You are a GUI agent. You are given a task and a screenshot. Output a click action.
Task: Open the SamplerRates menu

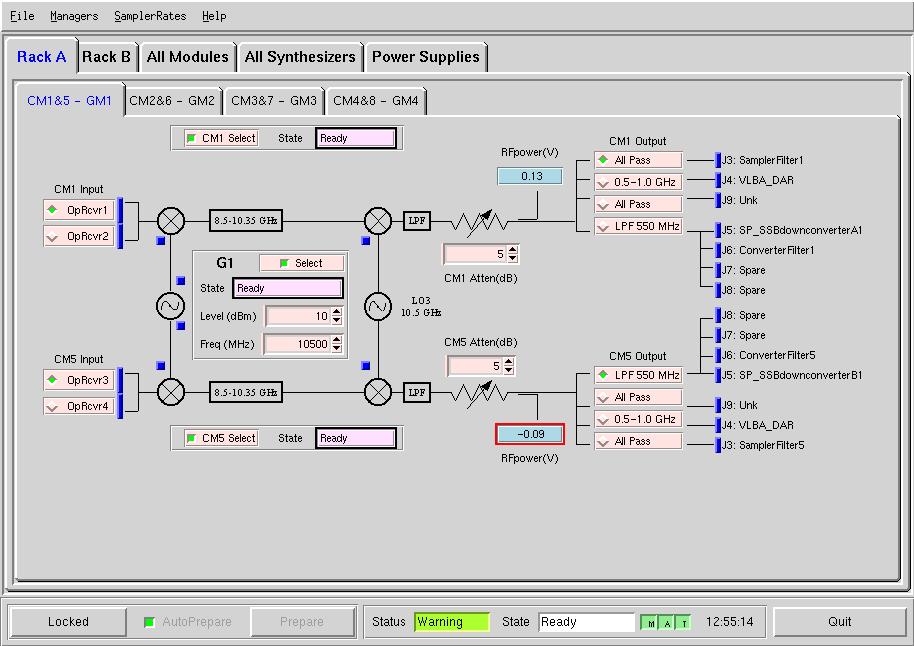[150, 16]
